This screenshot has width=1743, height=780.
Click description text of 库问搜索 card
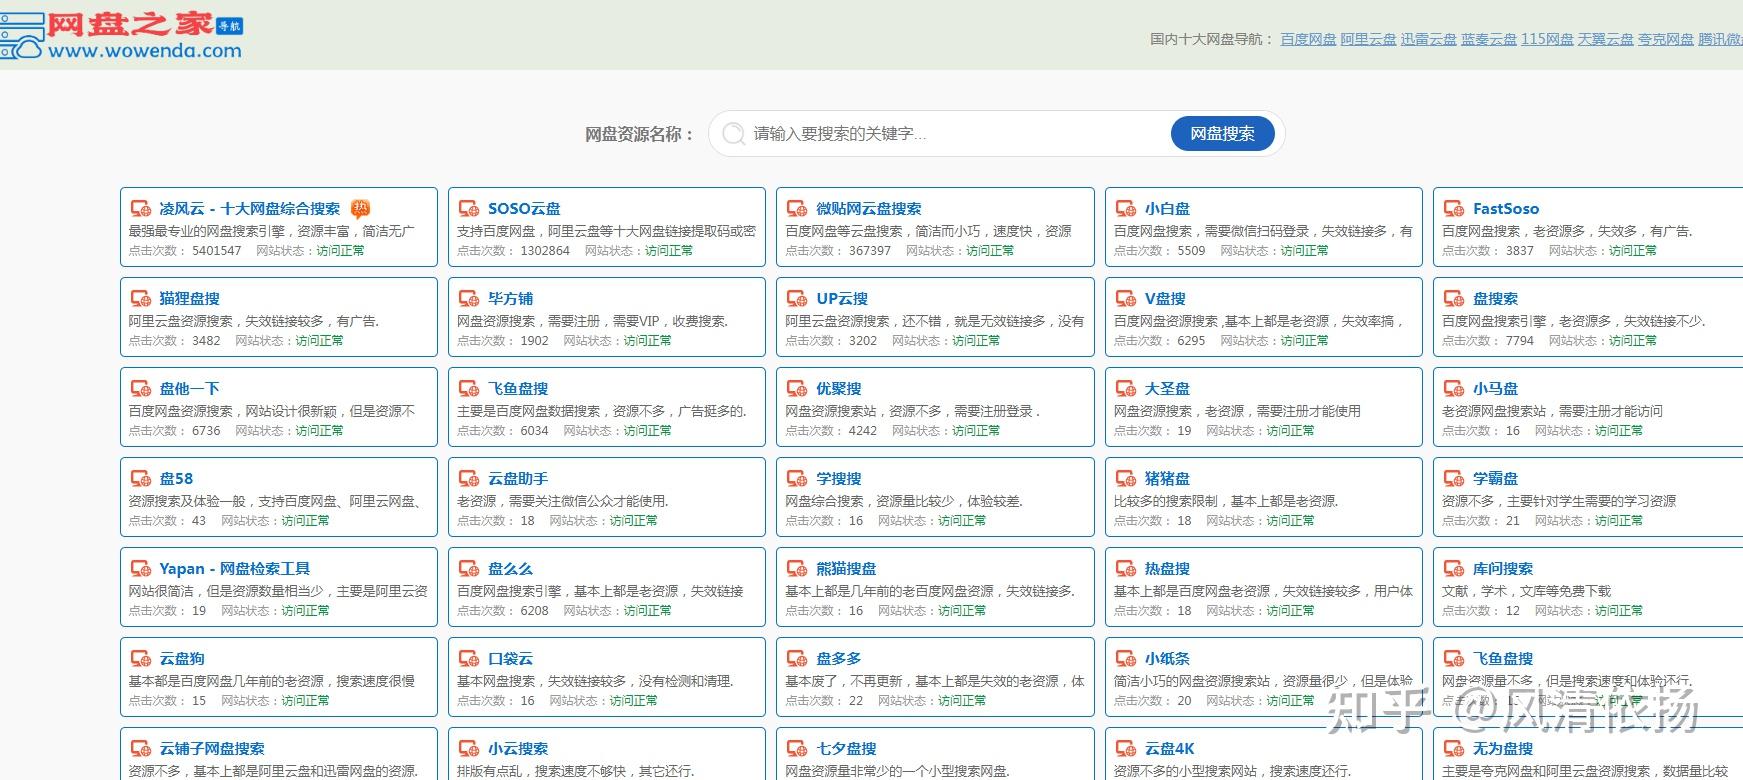point(1526,591)
